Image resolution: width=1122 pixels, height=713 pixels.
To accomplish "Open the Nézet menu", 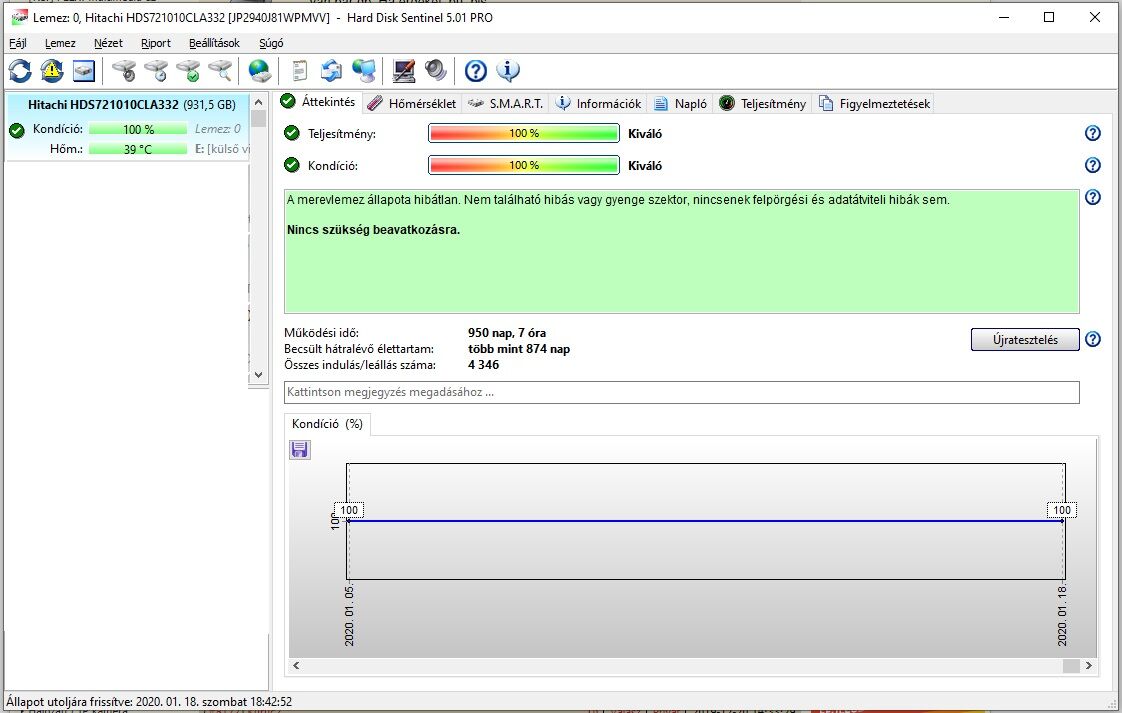I will (x=108, y=43).
